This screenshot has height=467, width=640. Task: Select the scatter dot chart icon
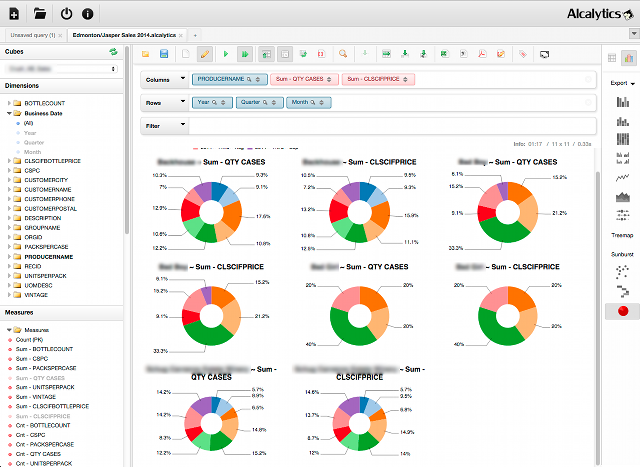click(x=622, y=271)
